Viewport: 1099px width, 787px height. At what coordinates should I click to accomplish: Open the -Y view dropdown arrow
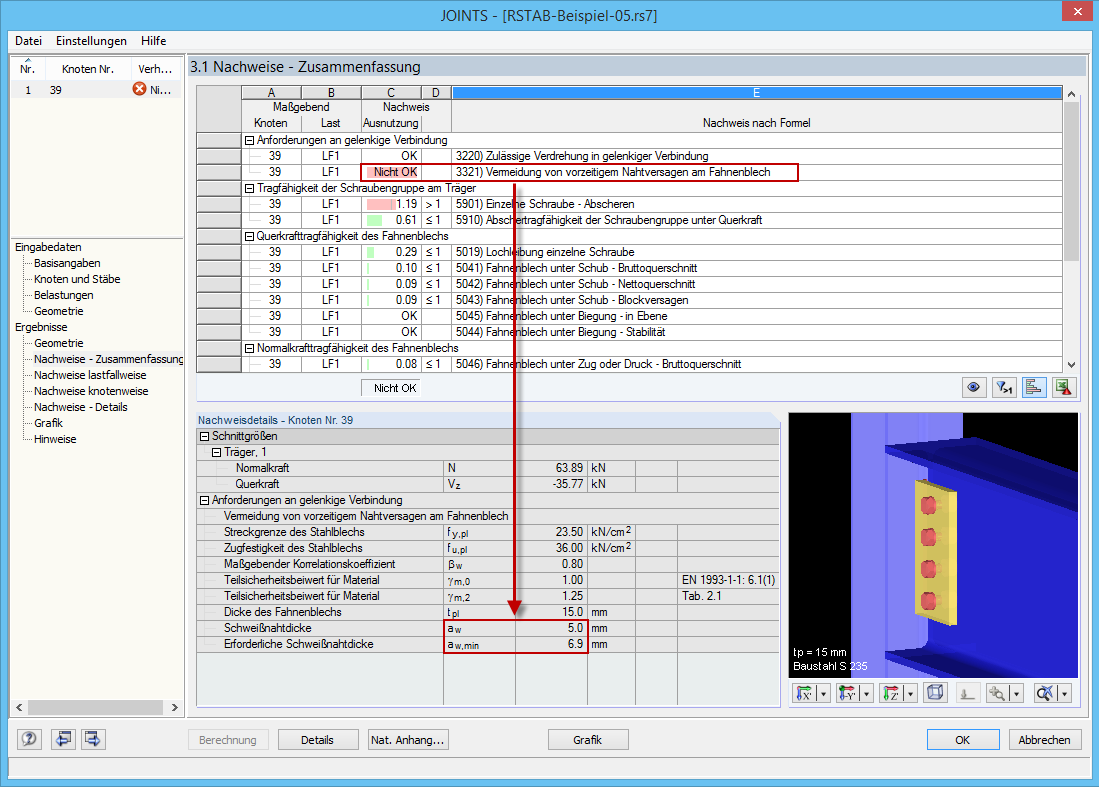(x=867, y=693)
